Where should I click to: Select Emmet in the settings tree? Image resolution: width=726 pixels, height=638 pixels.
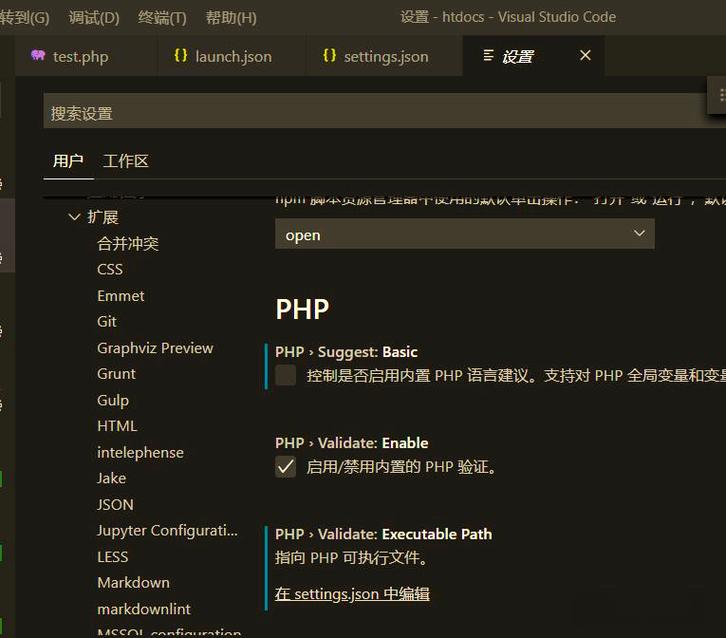pyautogui.click(x=121, y=296)
